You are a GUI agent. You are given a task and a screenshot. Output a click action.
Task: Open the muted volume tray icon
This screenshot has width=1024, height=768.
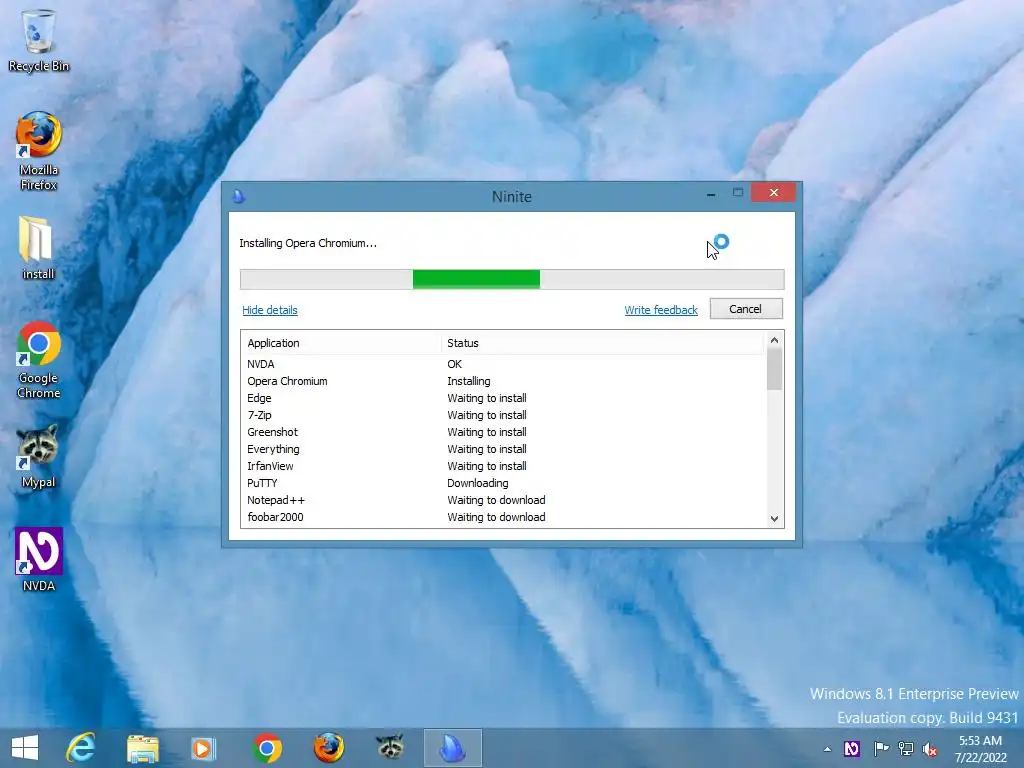point(930,749)
